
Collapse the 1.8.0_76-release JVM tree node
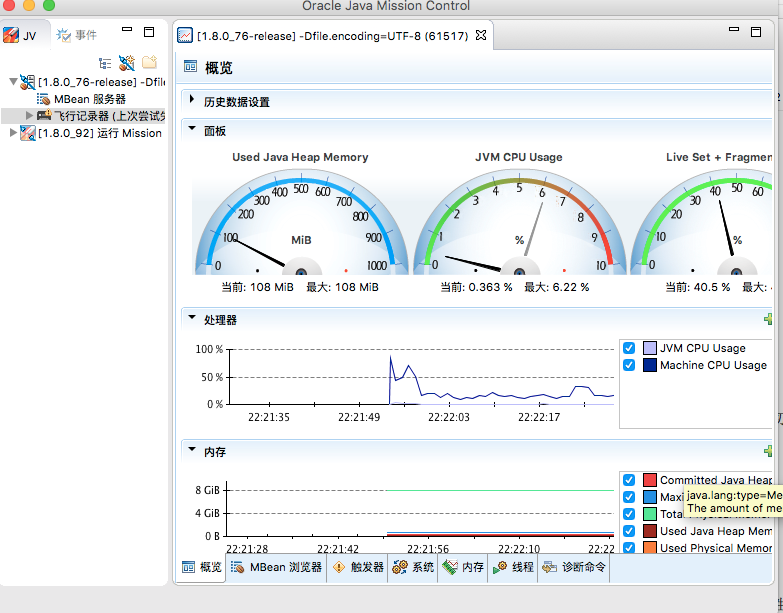point(12,82)
